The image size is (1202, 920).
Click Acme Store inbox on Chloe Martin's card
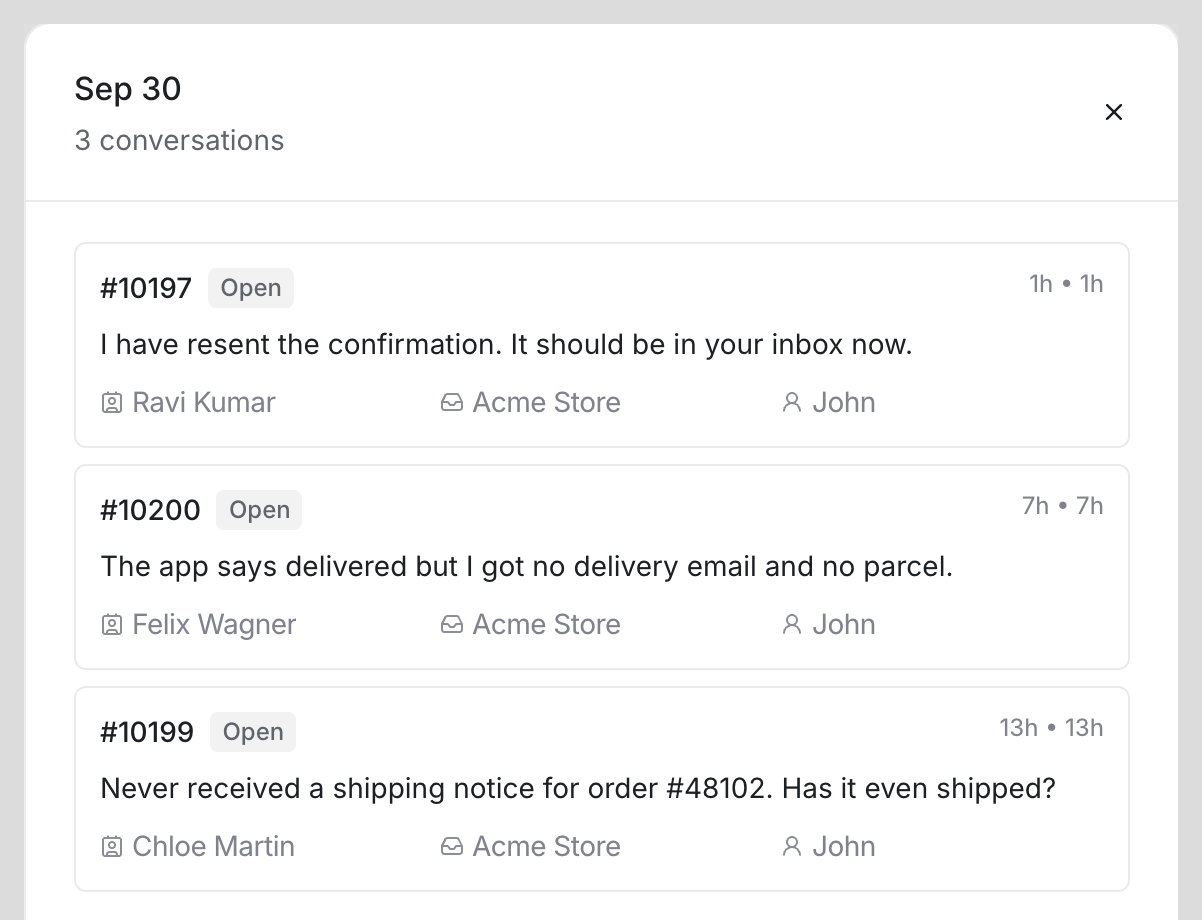point(547,847)
